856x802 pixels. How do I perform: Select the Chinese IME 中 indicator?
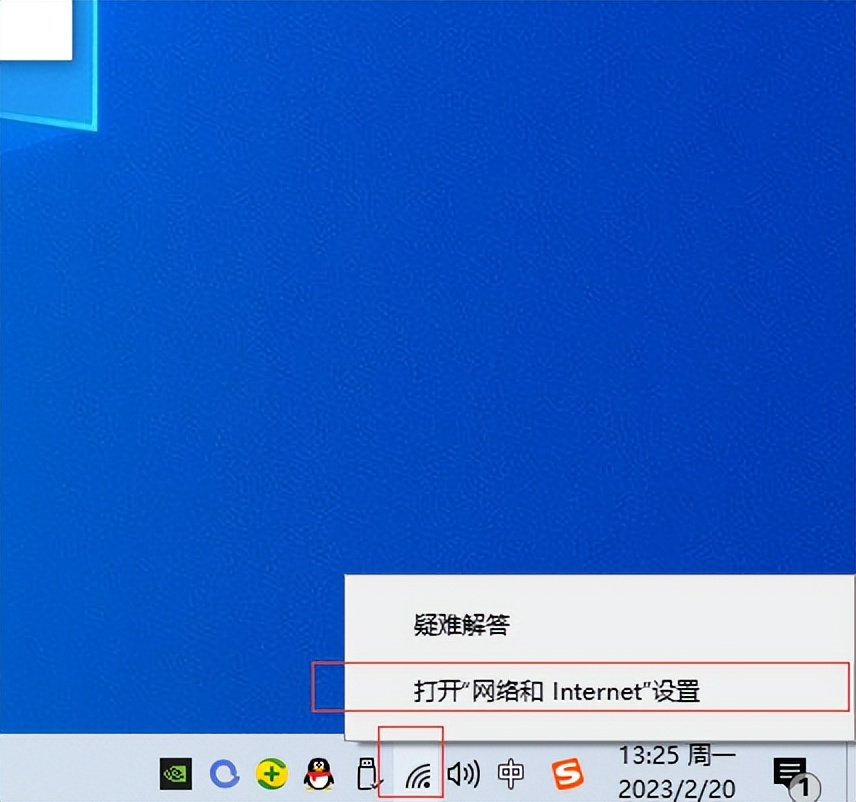[510, 773]
